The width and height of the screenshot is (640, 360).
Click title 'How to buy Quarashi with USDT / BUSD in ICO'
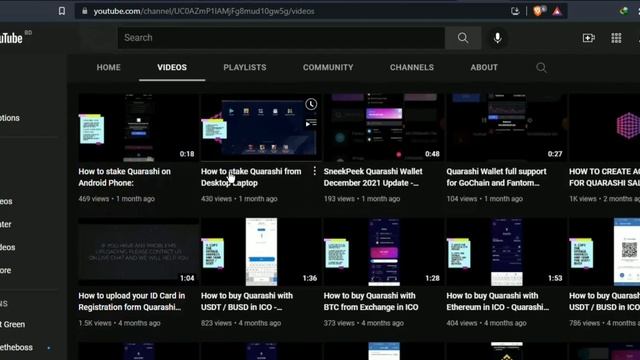click(247, 301)
